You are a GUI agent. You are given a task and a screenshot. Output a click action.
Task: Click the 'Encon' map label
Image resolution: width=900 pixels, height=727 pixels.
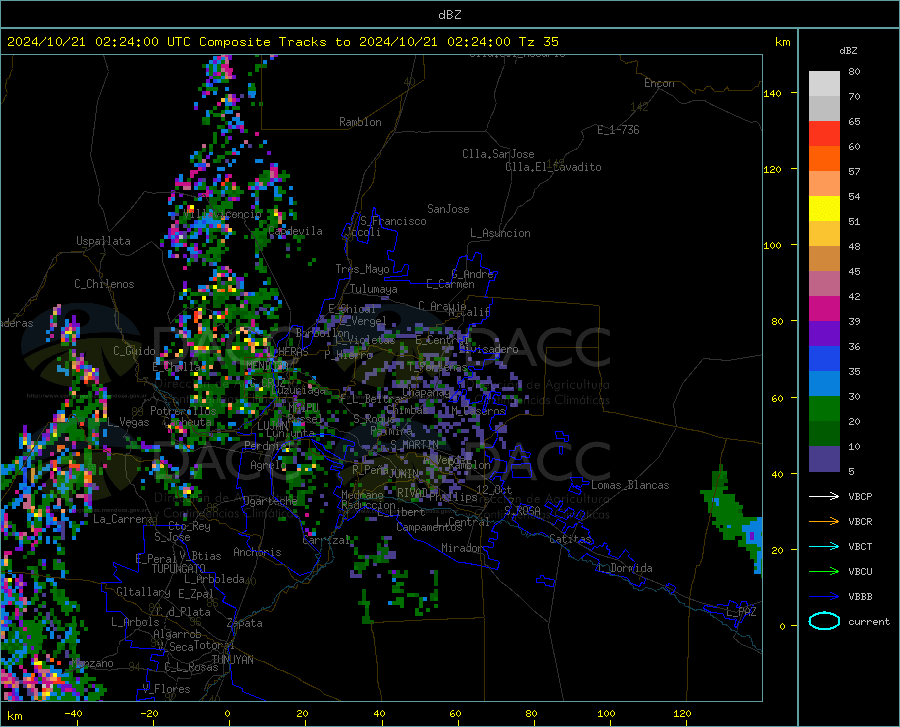659,83
